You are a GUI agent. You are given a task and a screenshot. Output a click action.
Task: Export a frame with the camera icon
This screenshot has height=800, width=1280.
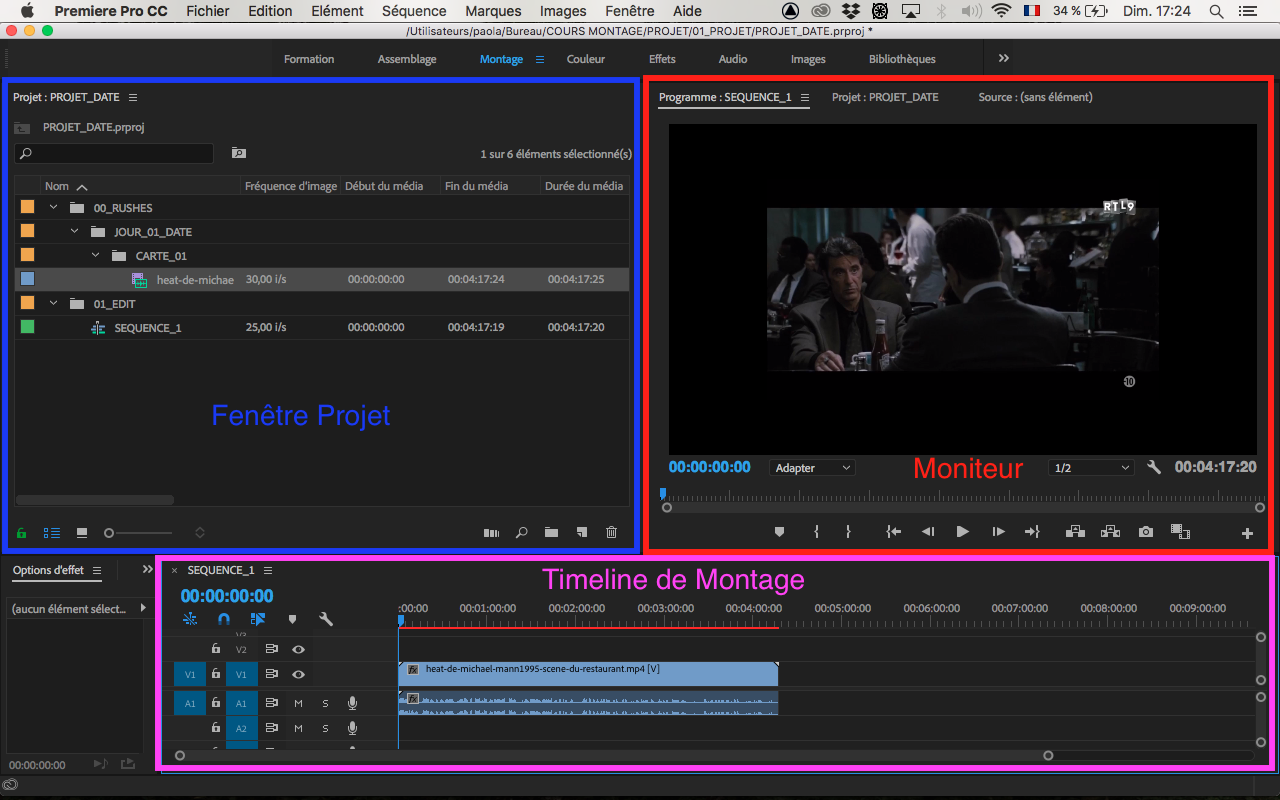tap(1145, 532)
